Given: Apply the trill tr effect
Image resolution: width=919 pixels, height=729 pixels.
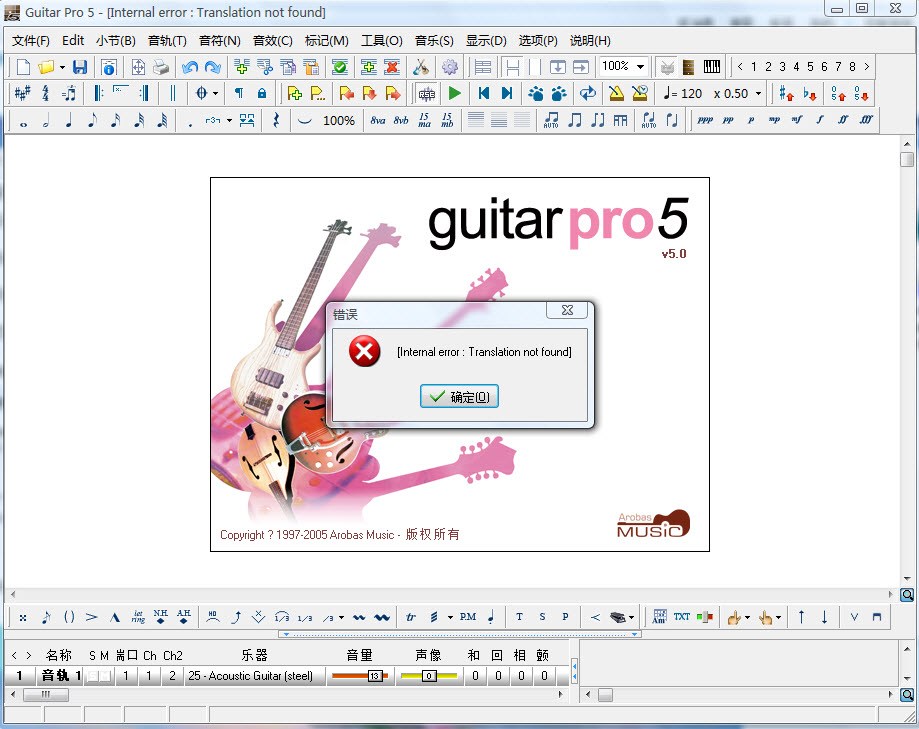Looking at the screenshot, I should (411, 616).
